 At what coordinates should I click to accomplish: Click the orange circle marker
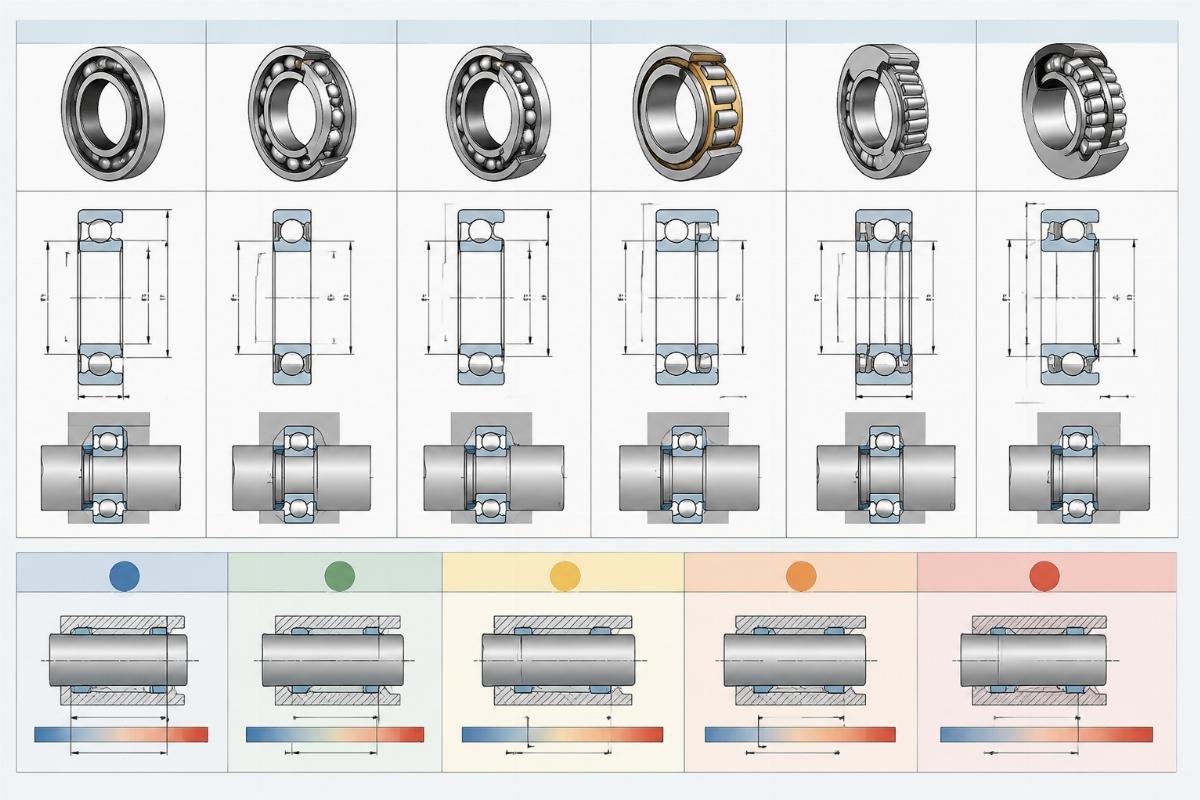pos(802,575)
